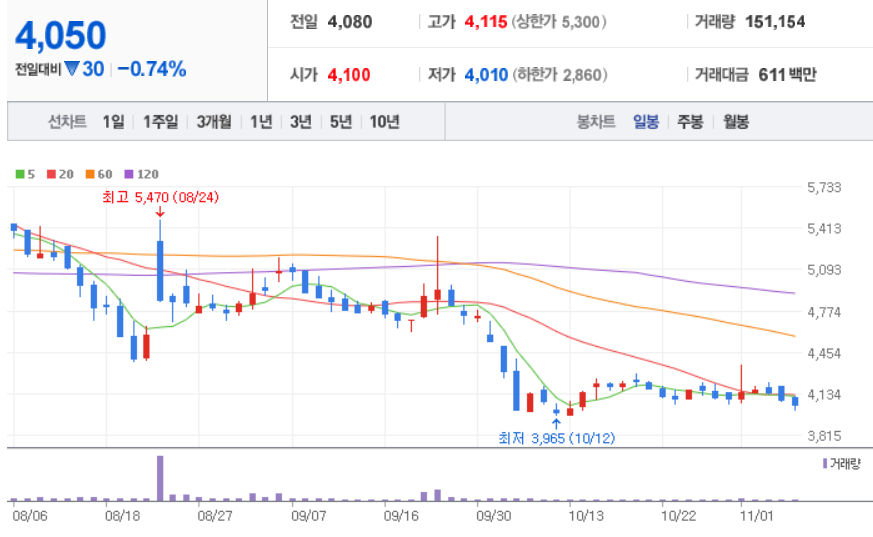This screenshot has width=873, height=537.
Task: Click the 4,134 price axis label
Action: (824, 395)
